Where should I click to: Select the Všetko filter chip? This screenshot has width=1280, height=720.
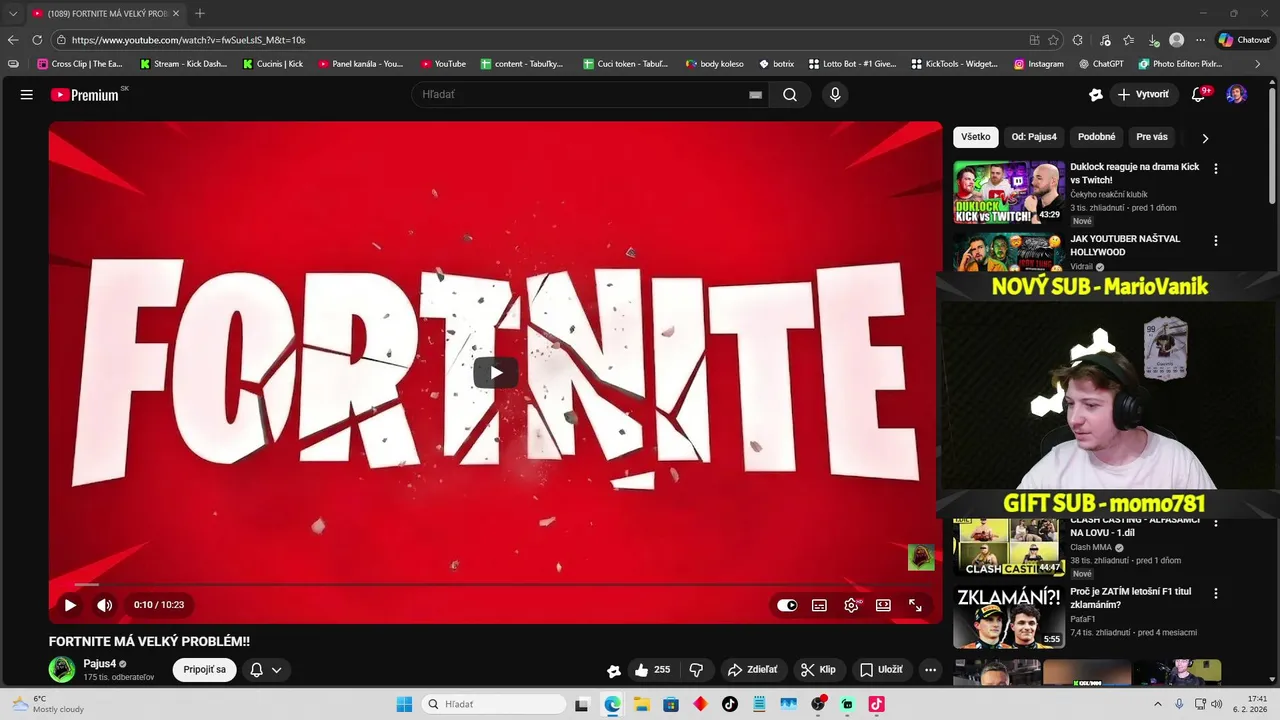point(976,137)
